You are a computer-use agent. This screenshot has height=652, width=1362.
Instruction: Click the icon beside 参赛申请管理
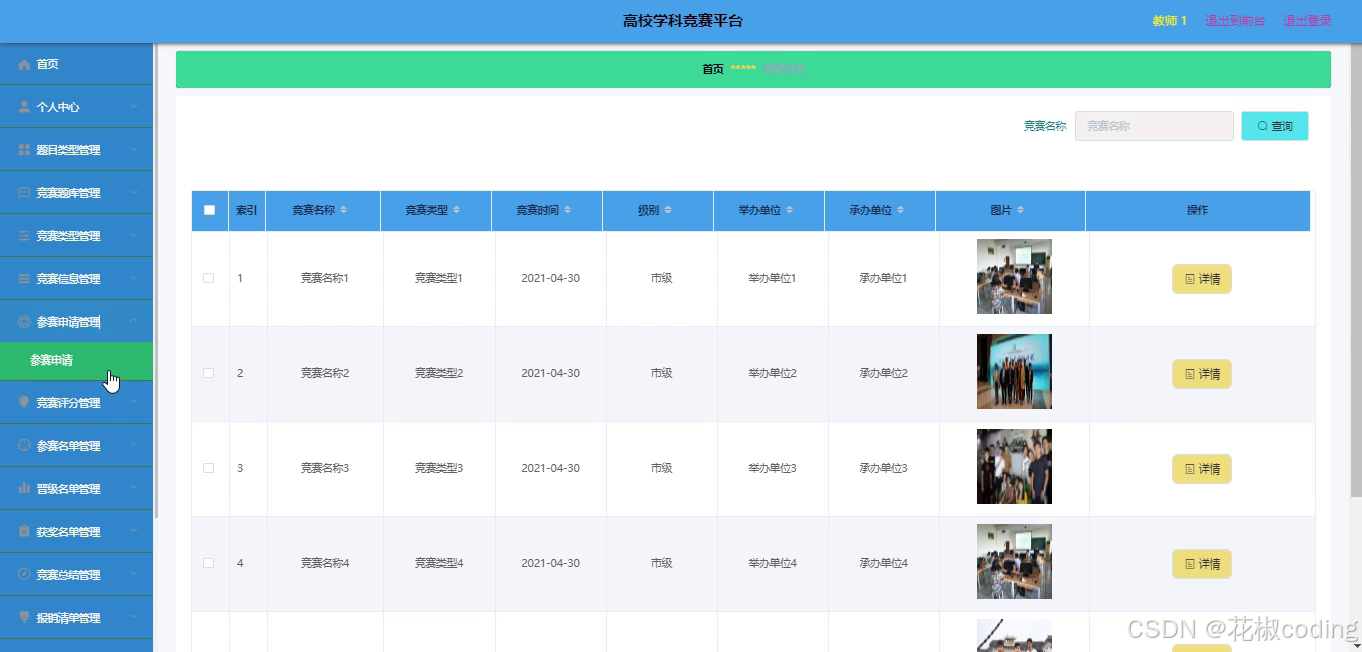[24, 322]
